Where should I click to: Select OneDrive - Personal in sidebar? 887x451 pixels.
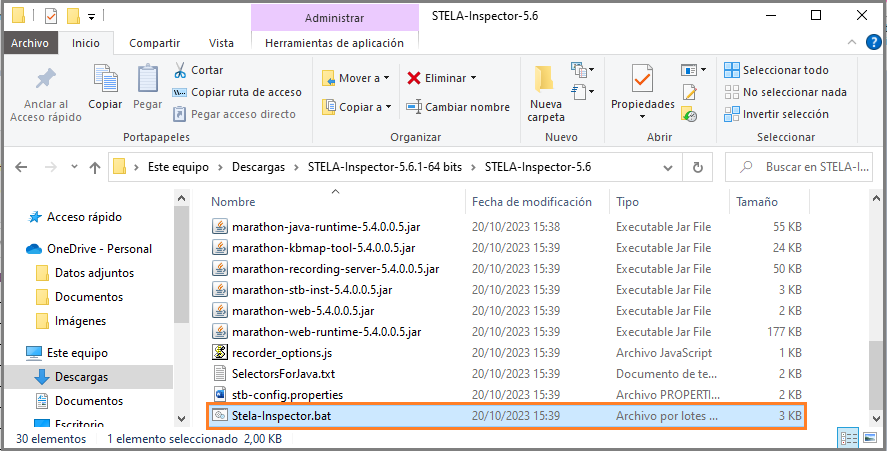click(100, 249)
